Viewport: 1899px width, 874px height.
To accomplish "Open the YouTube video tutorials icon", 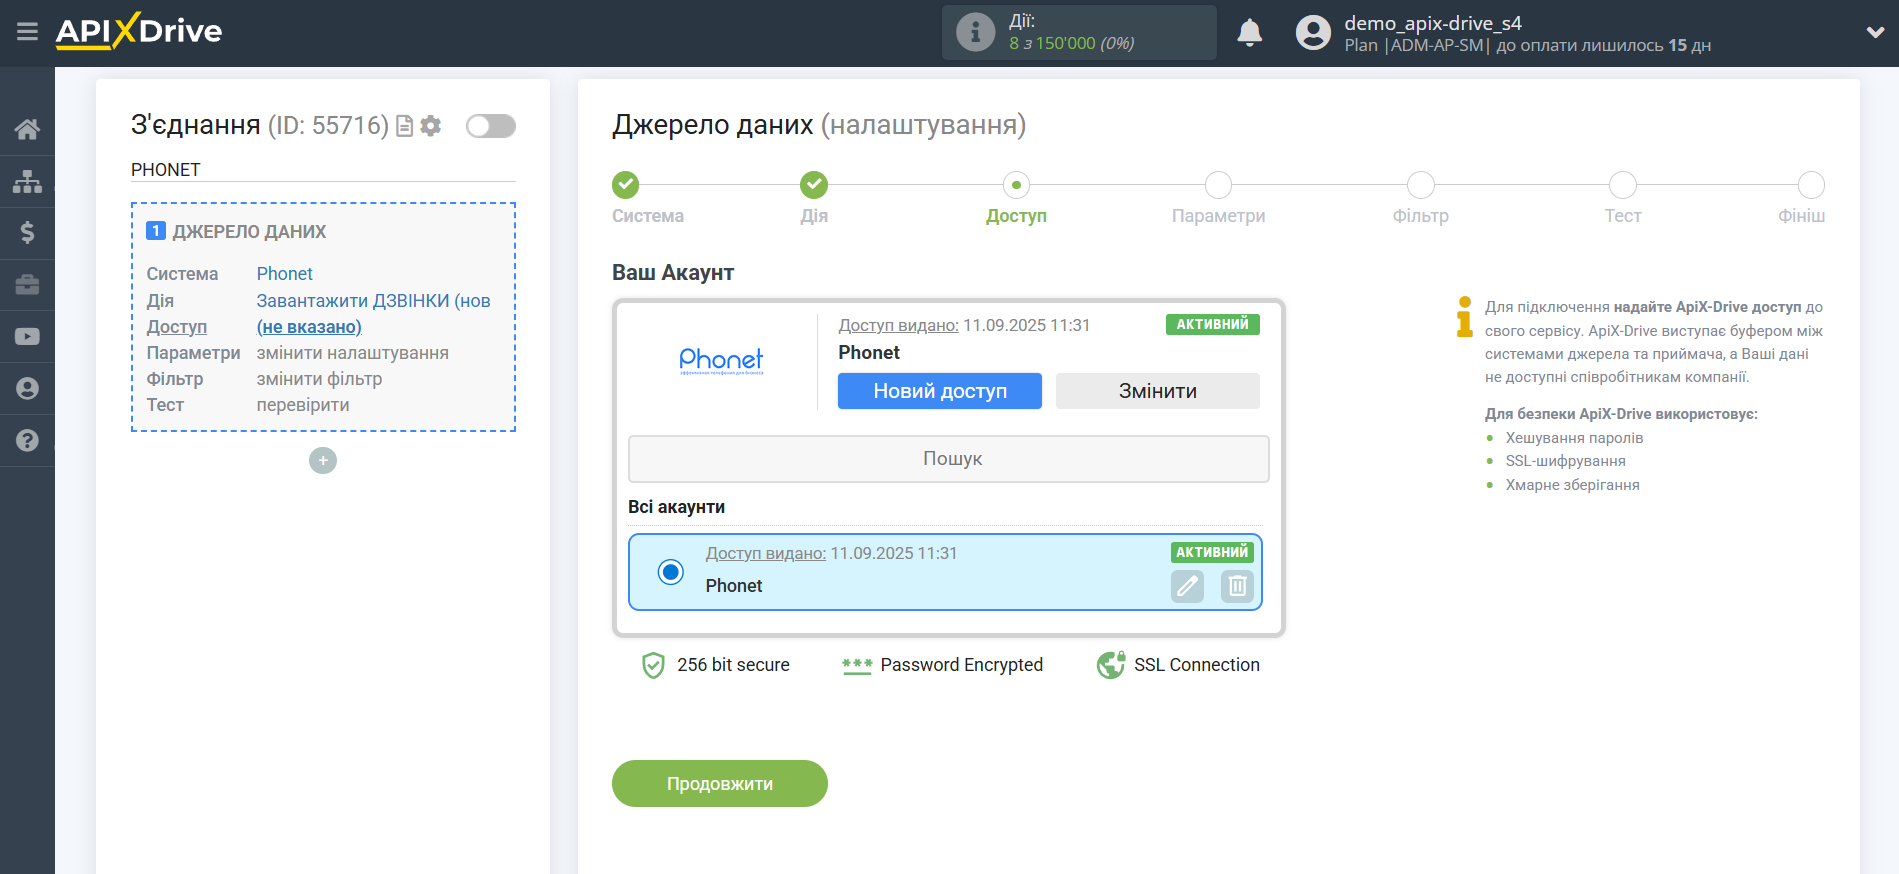I will [27, 337].
